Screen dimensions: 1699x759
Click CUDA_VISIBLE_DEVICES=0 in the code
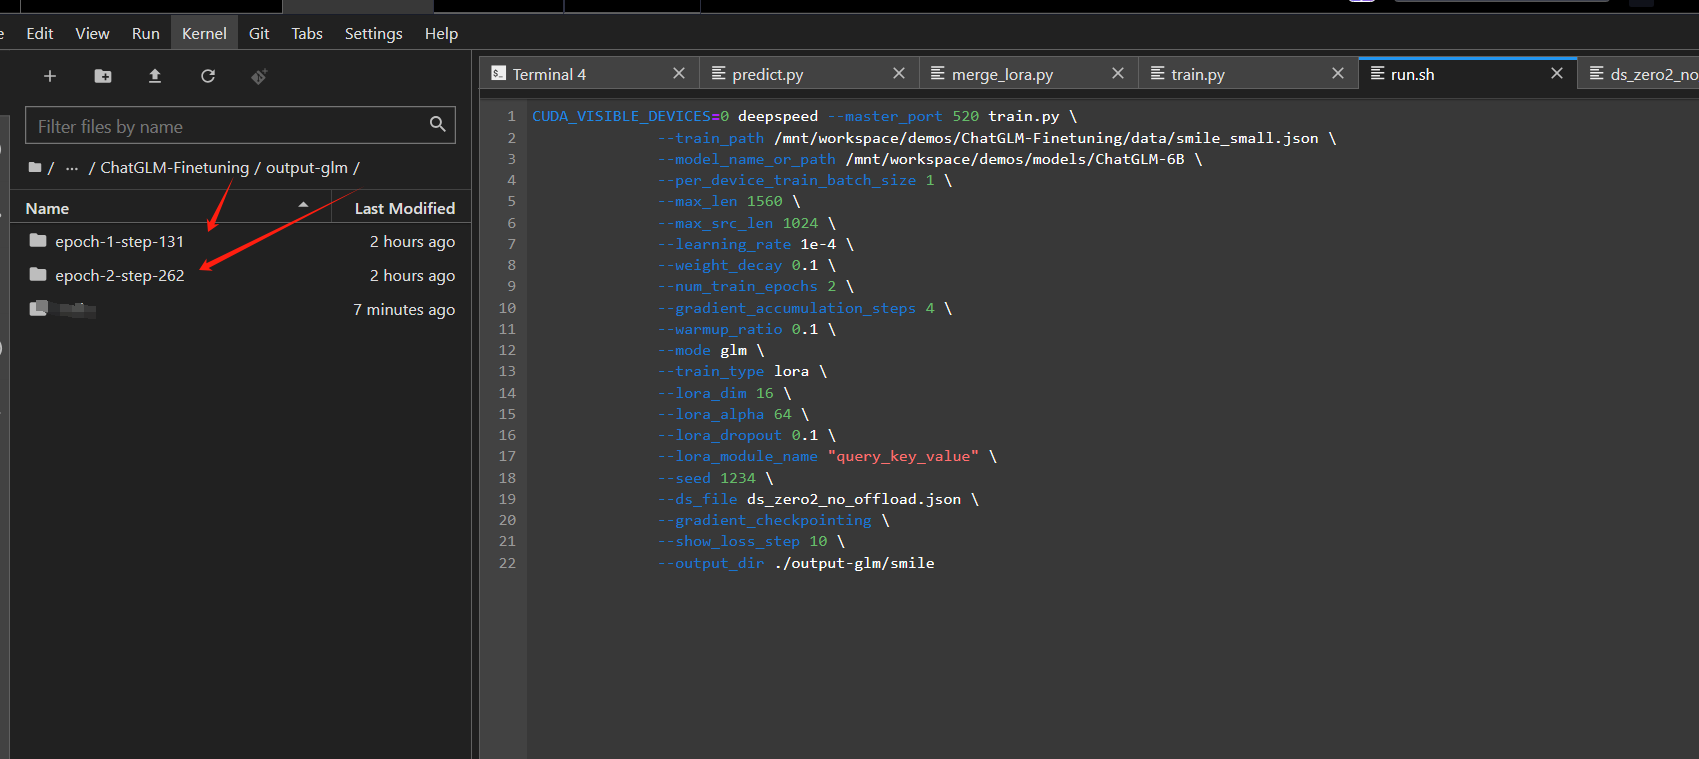pyautogui.click(x=630, y=116)
